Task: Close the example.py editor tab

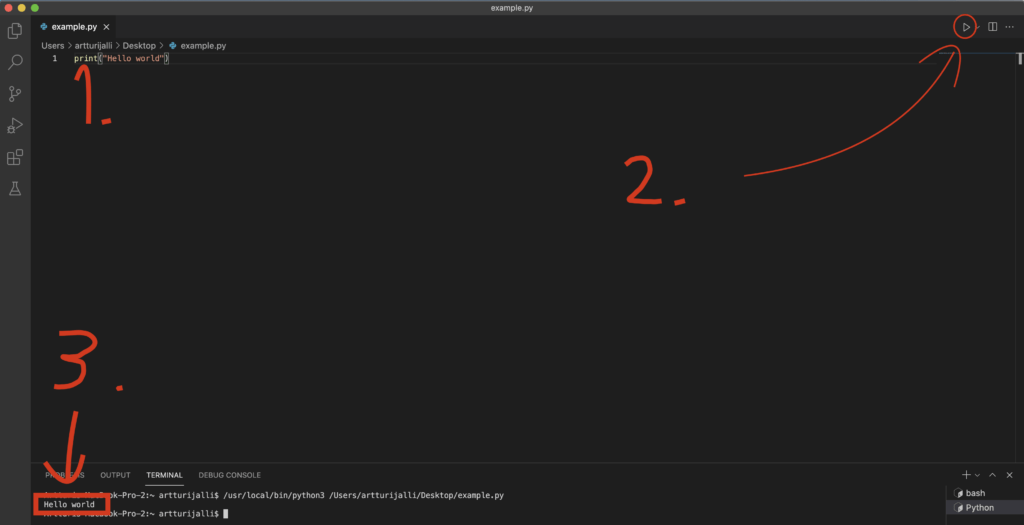Action: [106, 27]
